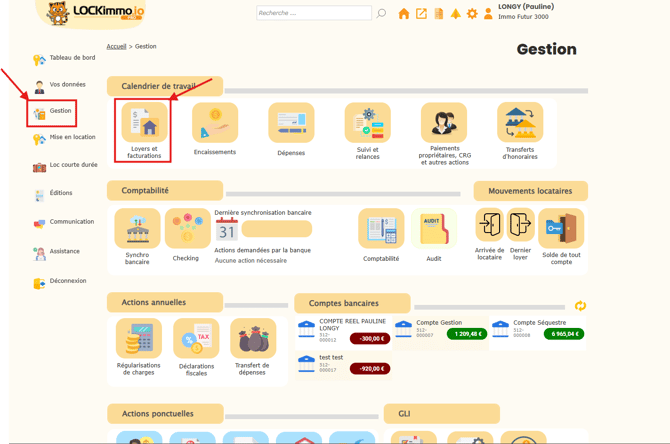
Task: Click the home icon in top bar
Action: (404, 14)
